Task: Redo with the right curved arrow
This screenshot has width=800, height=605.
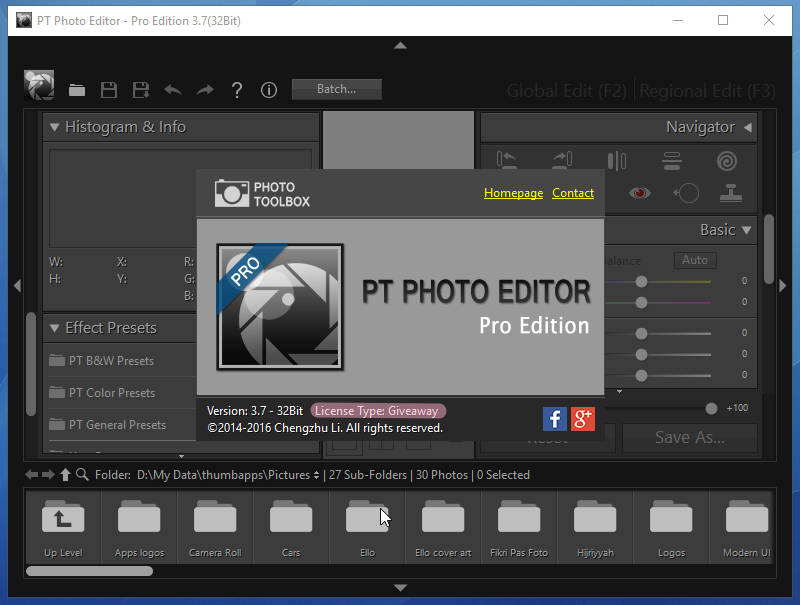Action: 205,90
